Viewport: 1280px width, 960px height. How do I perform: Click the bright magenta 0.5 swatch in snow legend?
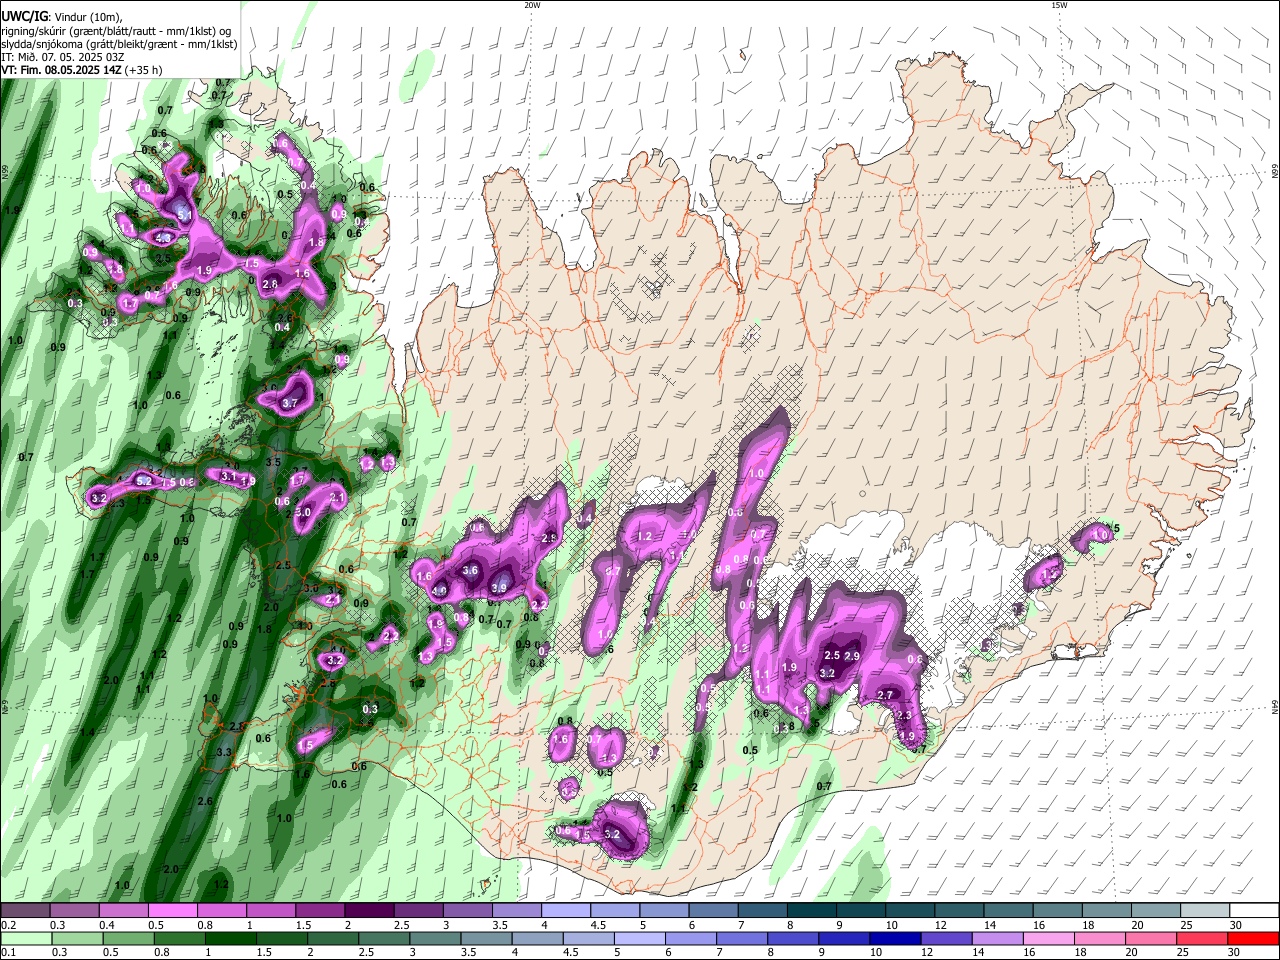[174, 911]
